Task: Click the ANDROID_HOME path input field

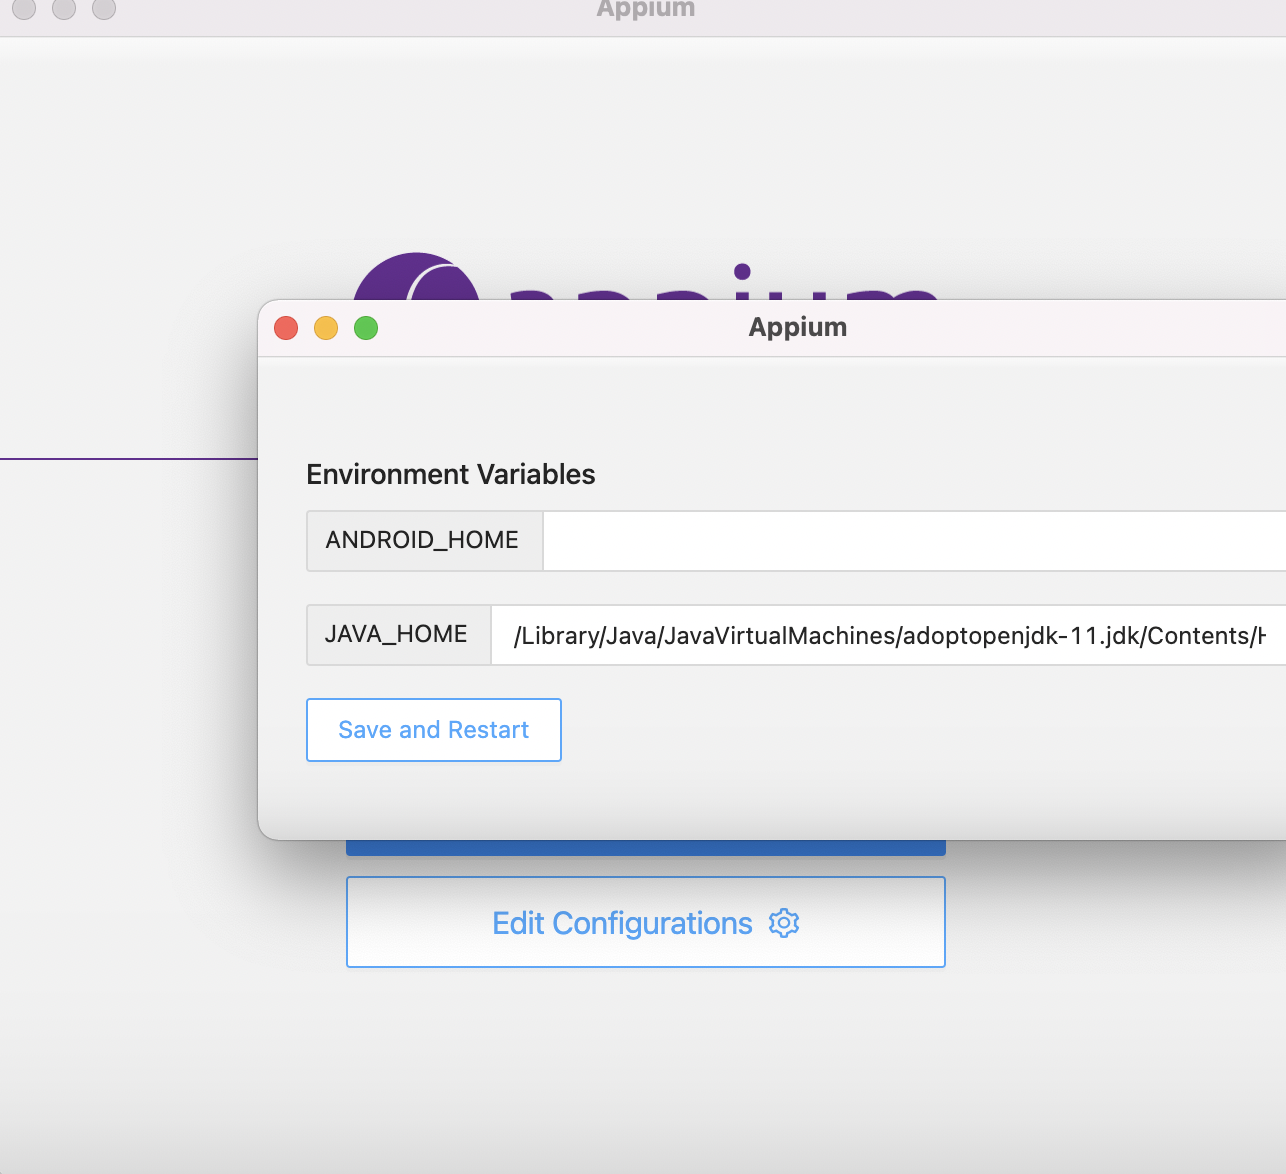Action: click(x=914, y=541)
